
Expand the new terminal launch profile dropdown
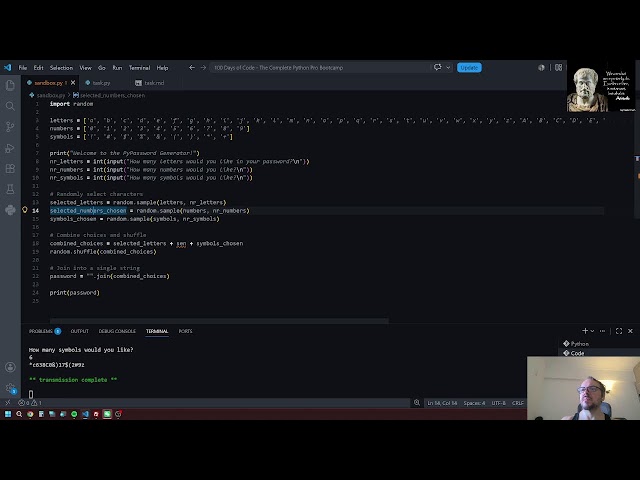(x=592, y=331)
